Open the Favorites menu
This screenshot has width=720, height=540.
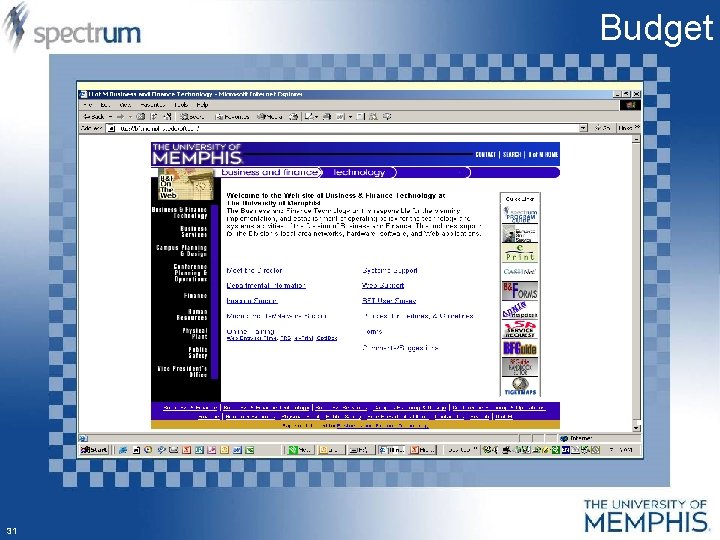coord(152,105)
